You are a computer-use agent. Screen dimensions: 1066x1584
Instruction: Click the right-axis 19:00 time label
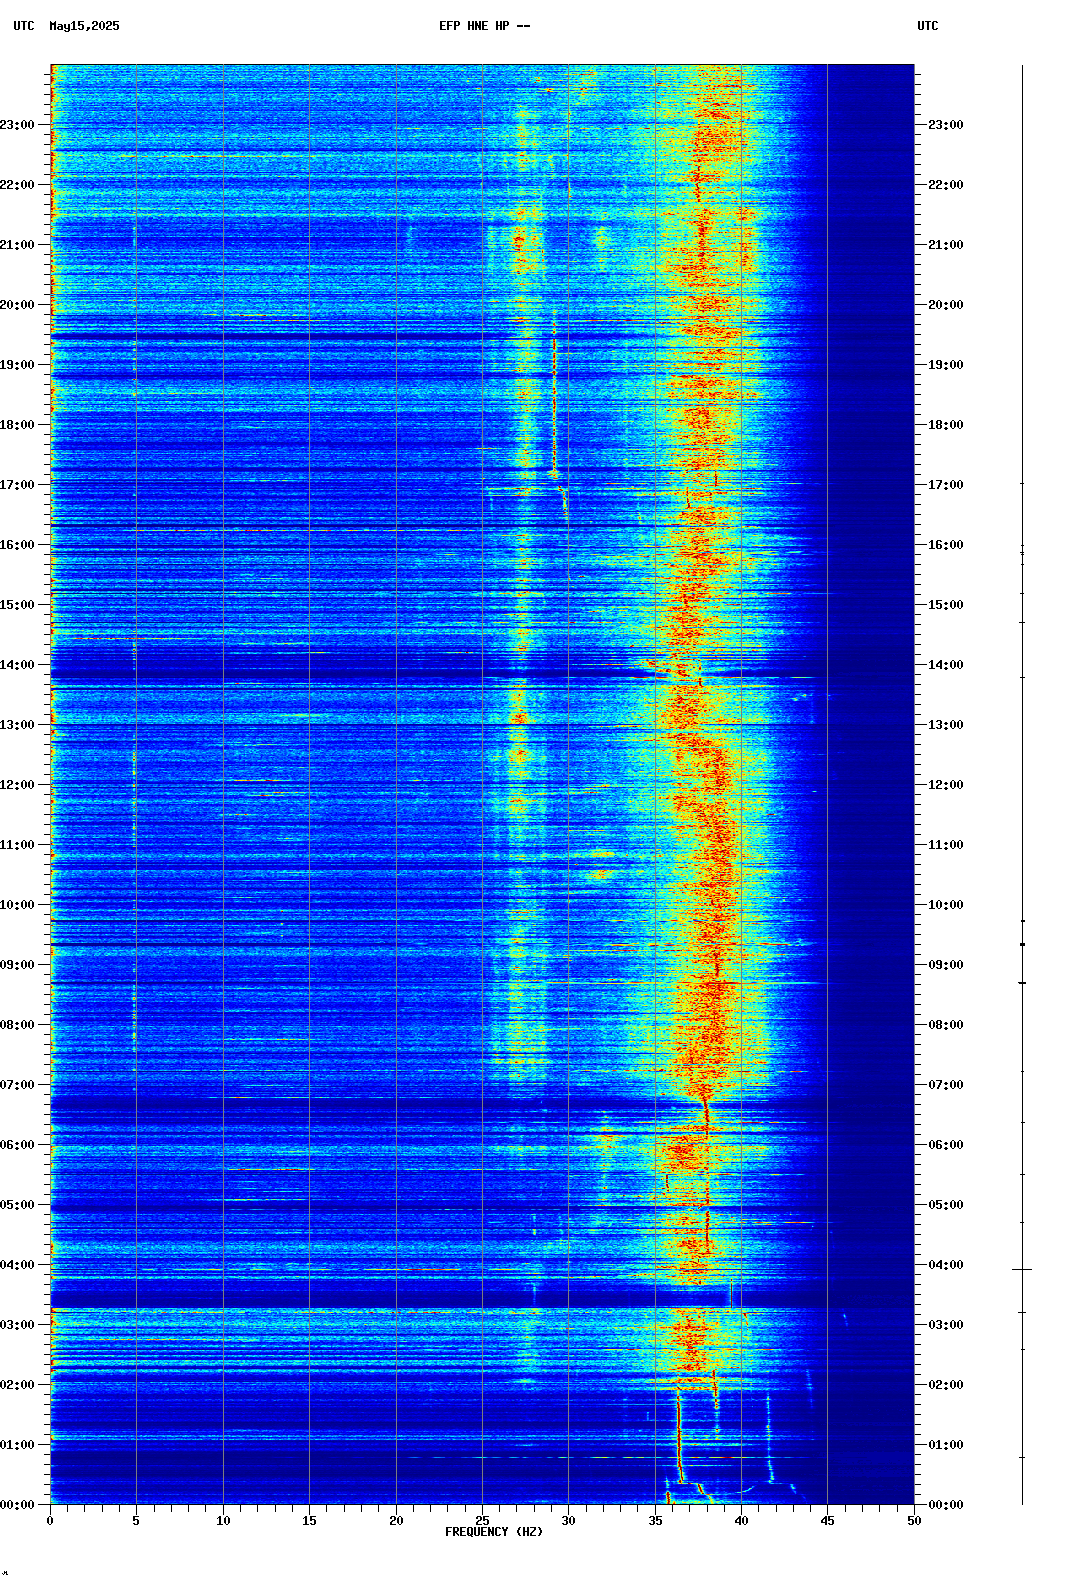coord(946,365)
